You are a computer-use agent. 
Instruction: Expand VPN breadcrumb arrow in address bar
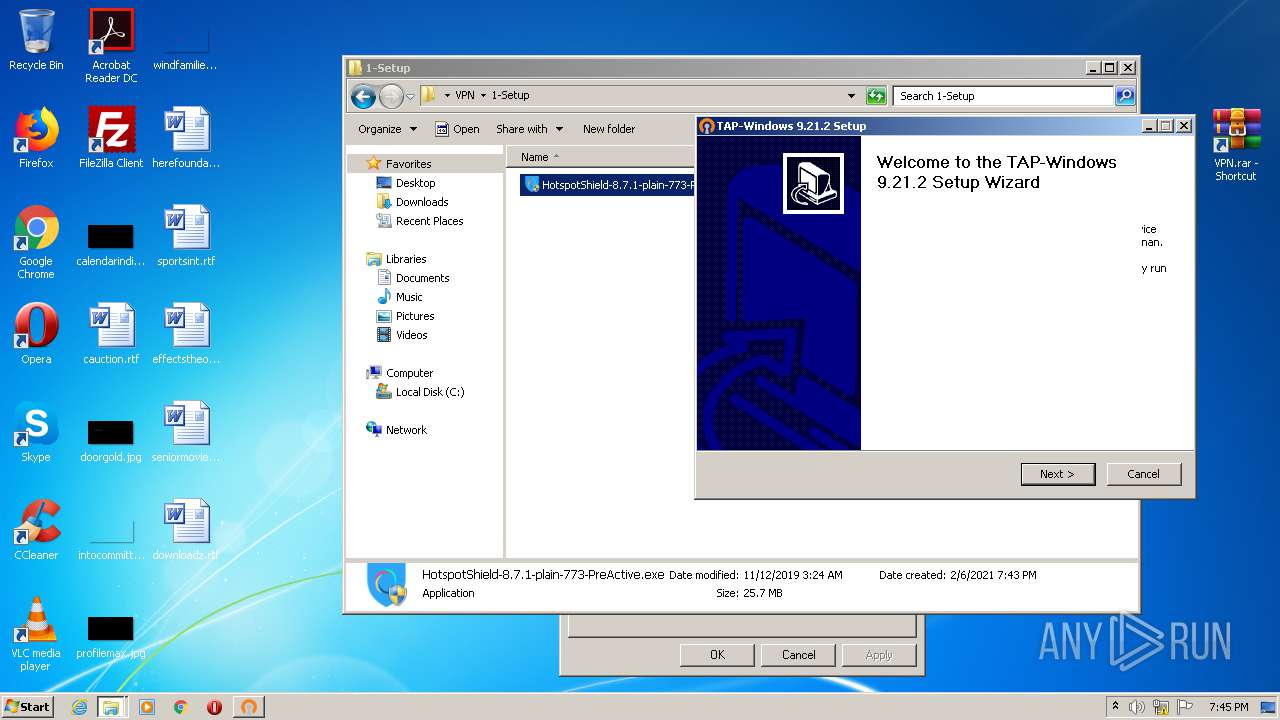click(x=483, y=96)
